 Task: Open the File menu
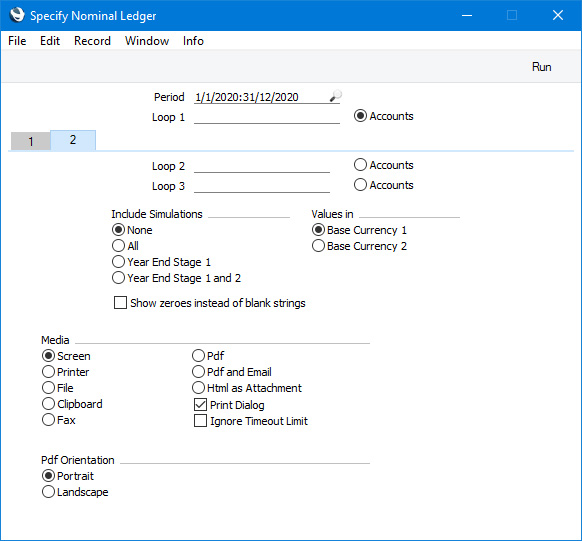point(17,41)
